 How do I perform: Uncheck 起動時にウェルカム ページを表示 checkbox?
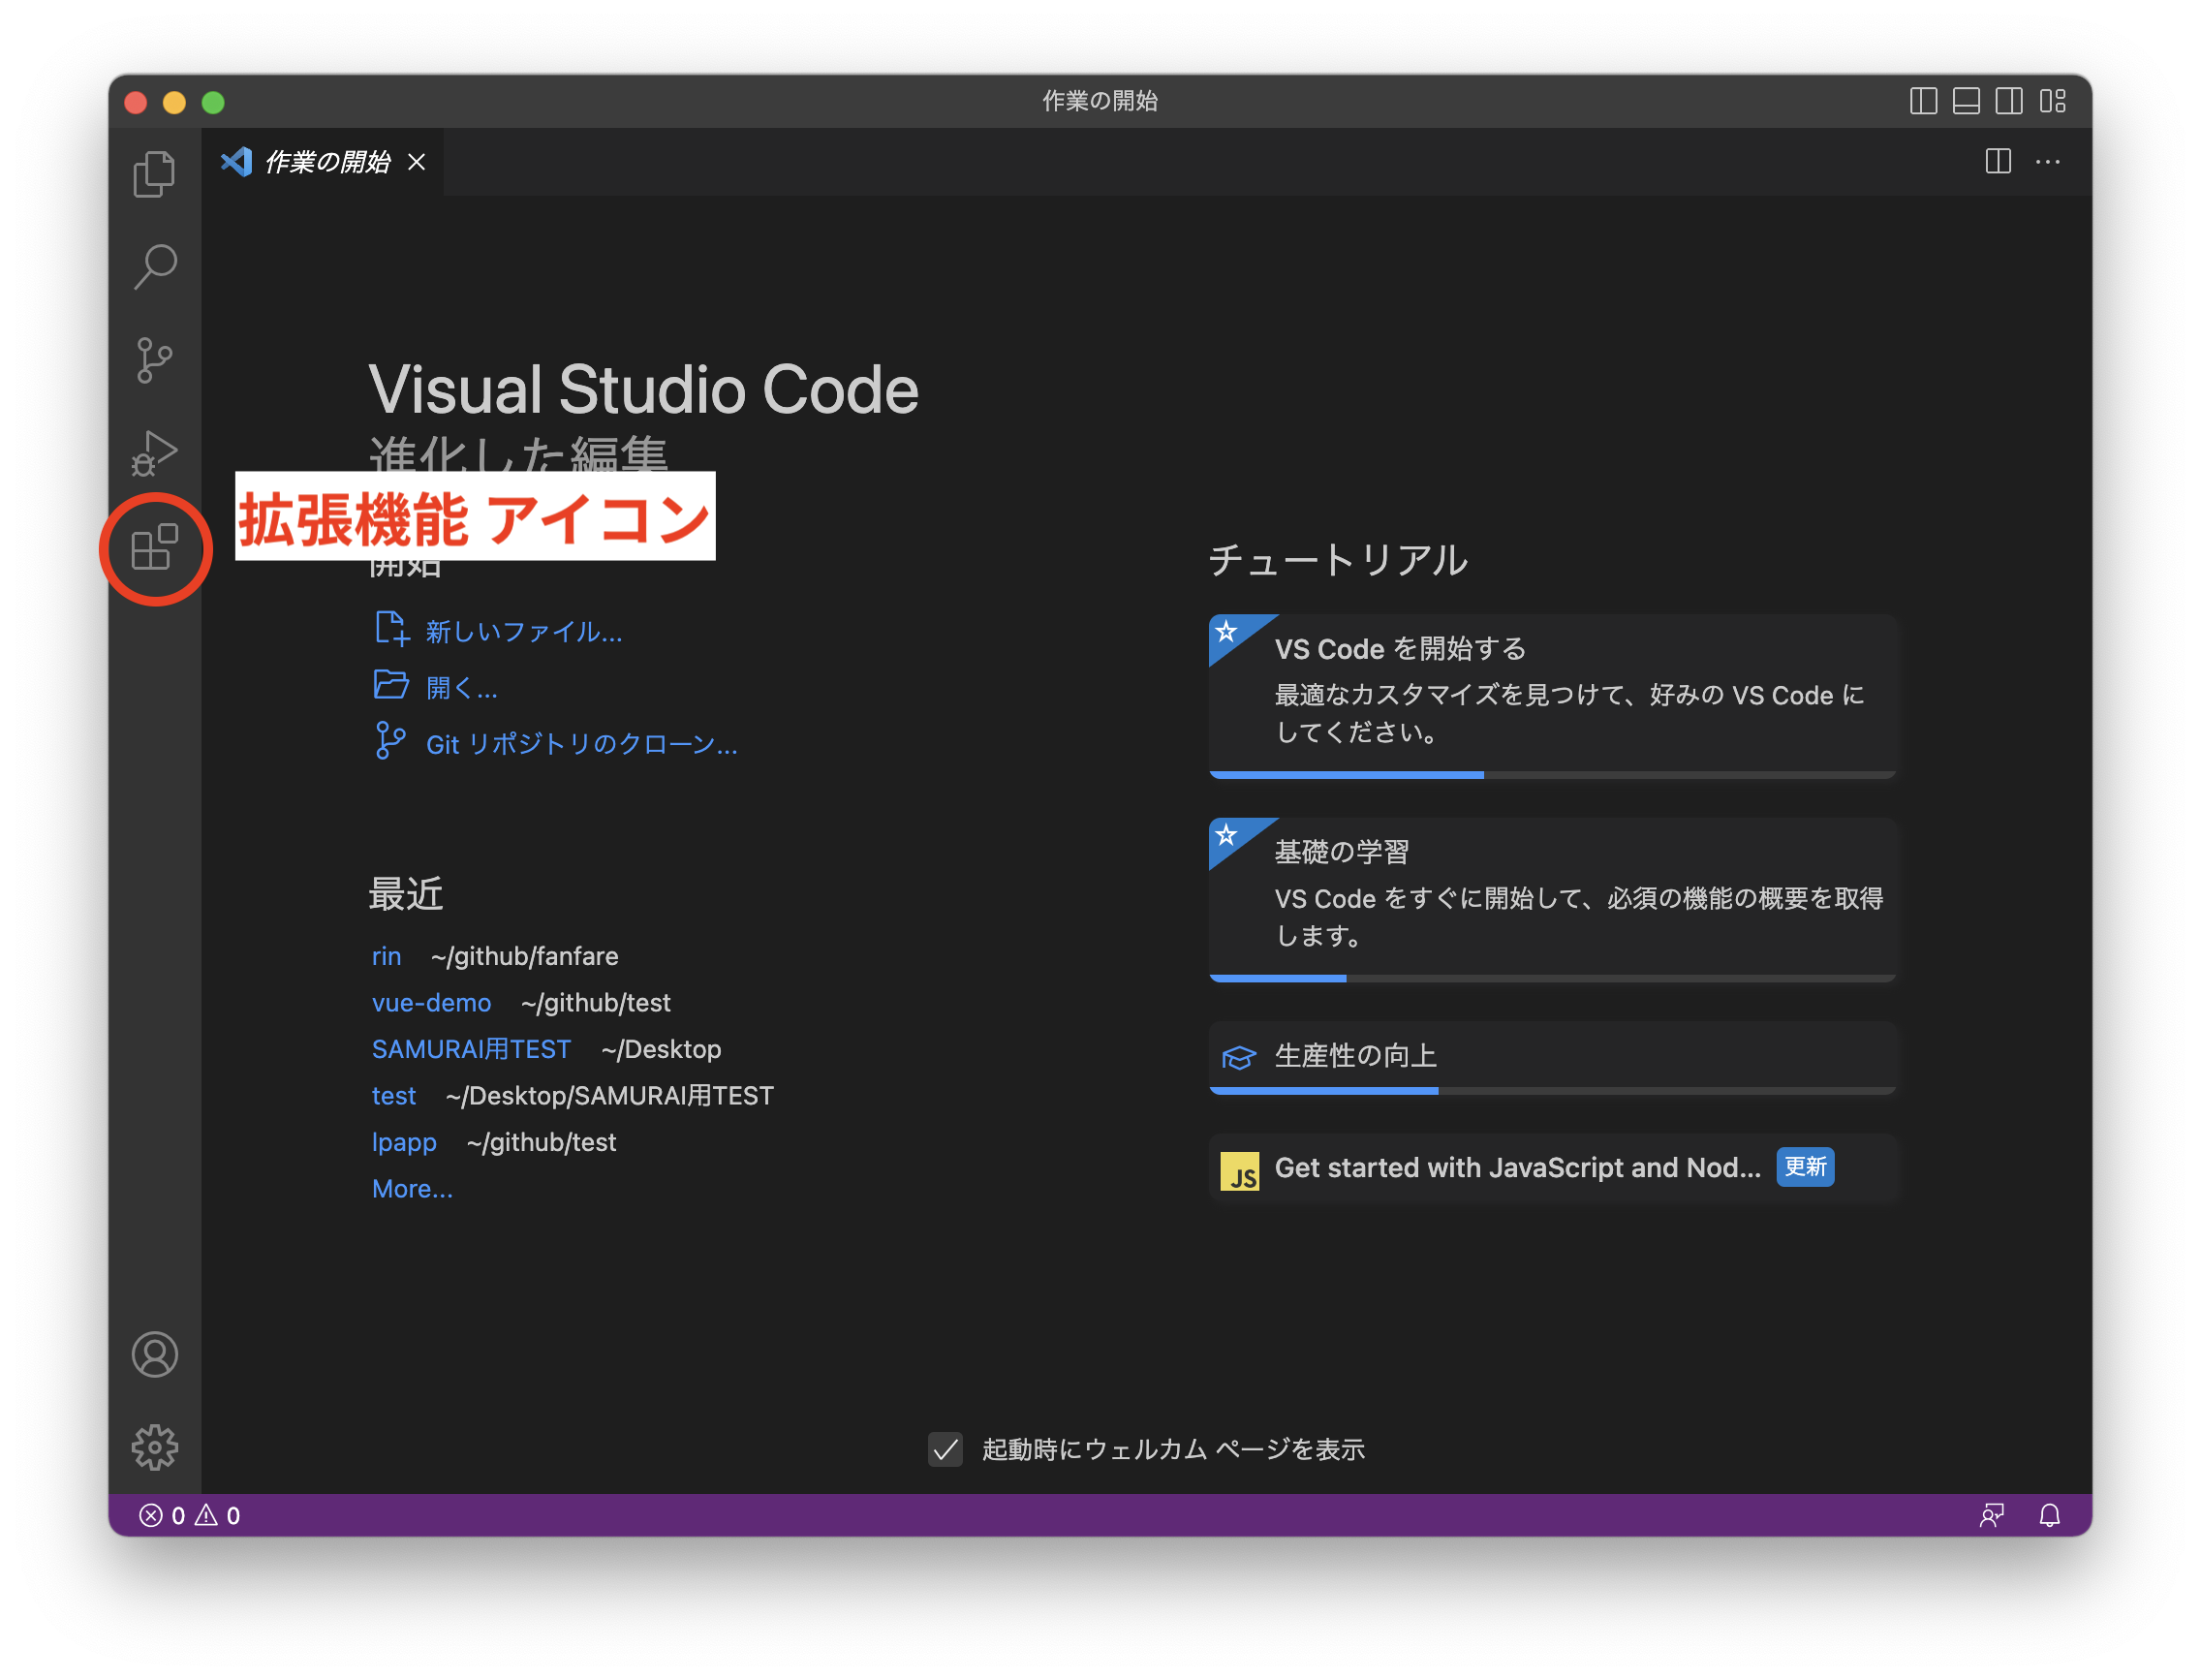coord(945,1448)
